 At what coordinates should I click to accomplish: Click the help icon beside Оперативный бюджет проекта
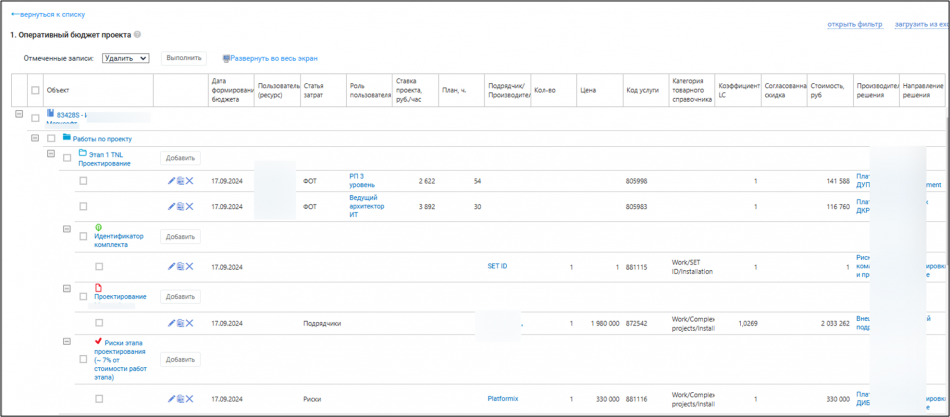[x=137, y=34]
